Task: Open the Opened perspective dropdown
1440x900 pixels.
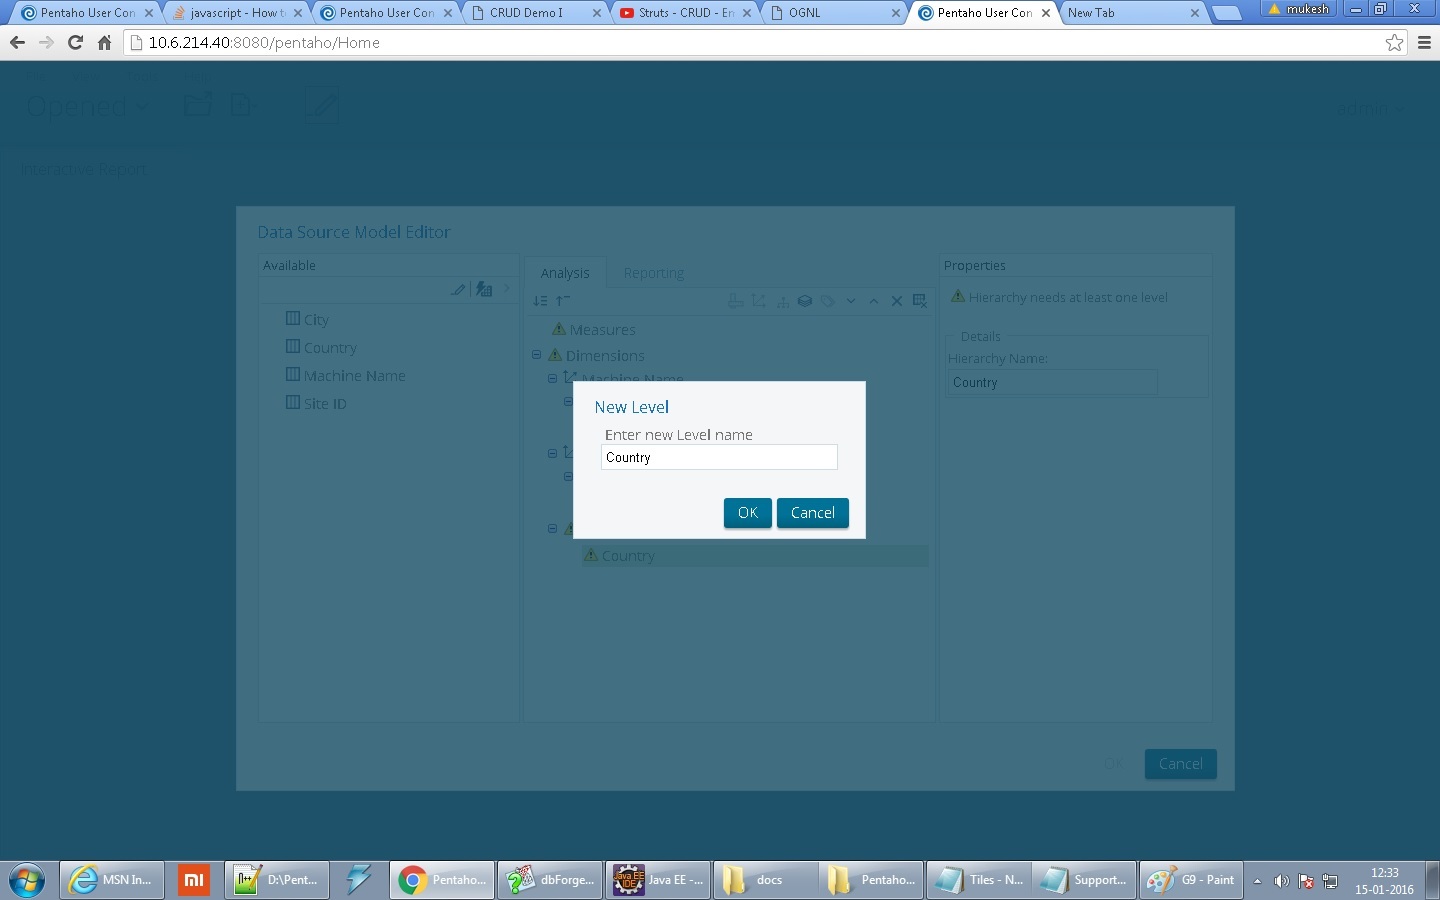Action: (87, 107)
